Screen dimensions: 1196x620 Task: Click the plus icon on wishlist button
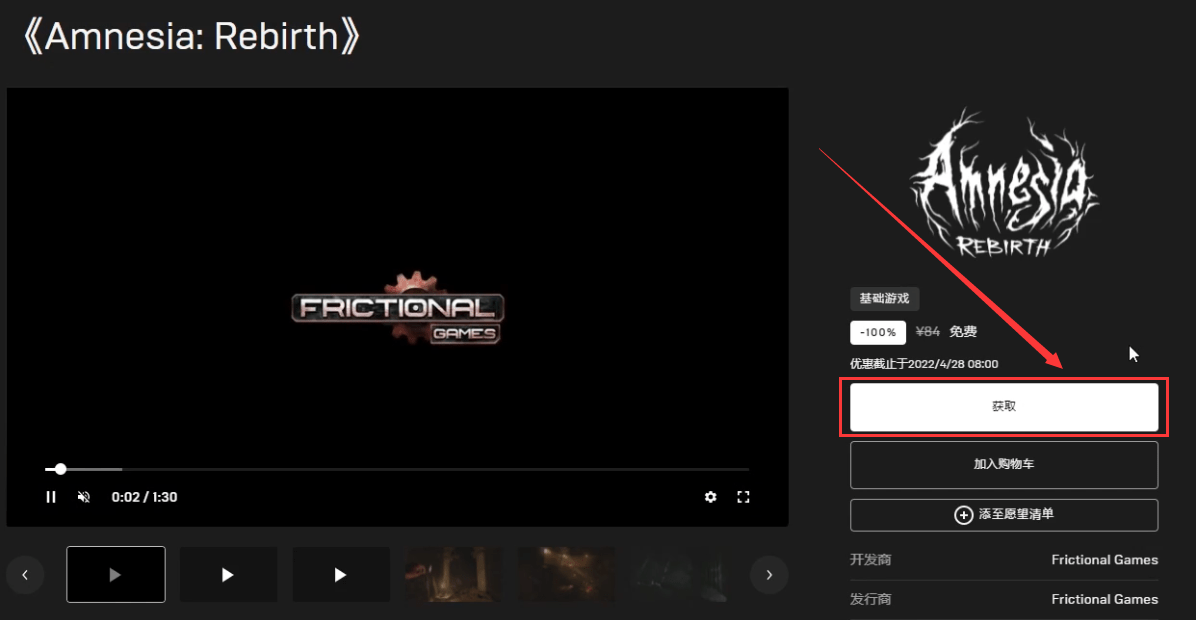pos(963,515)
